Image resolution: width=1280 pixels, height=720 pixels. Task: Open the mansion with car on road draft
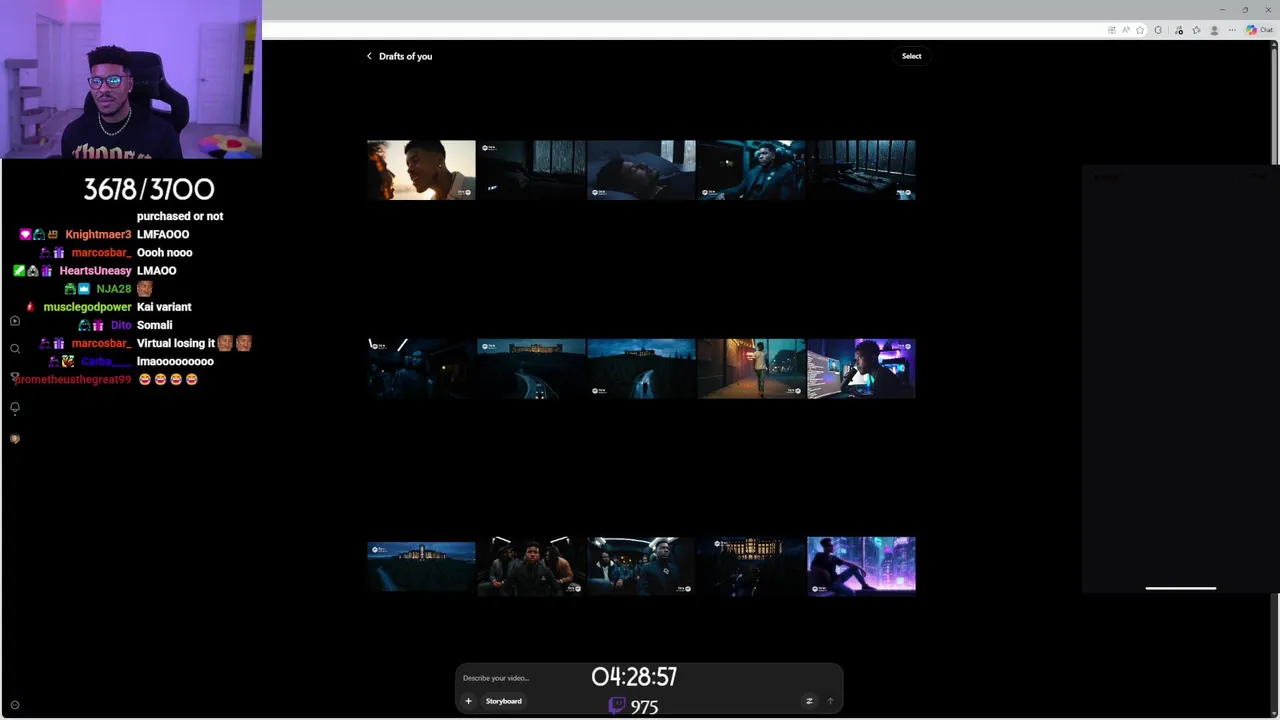tap(531, 368)
